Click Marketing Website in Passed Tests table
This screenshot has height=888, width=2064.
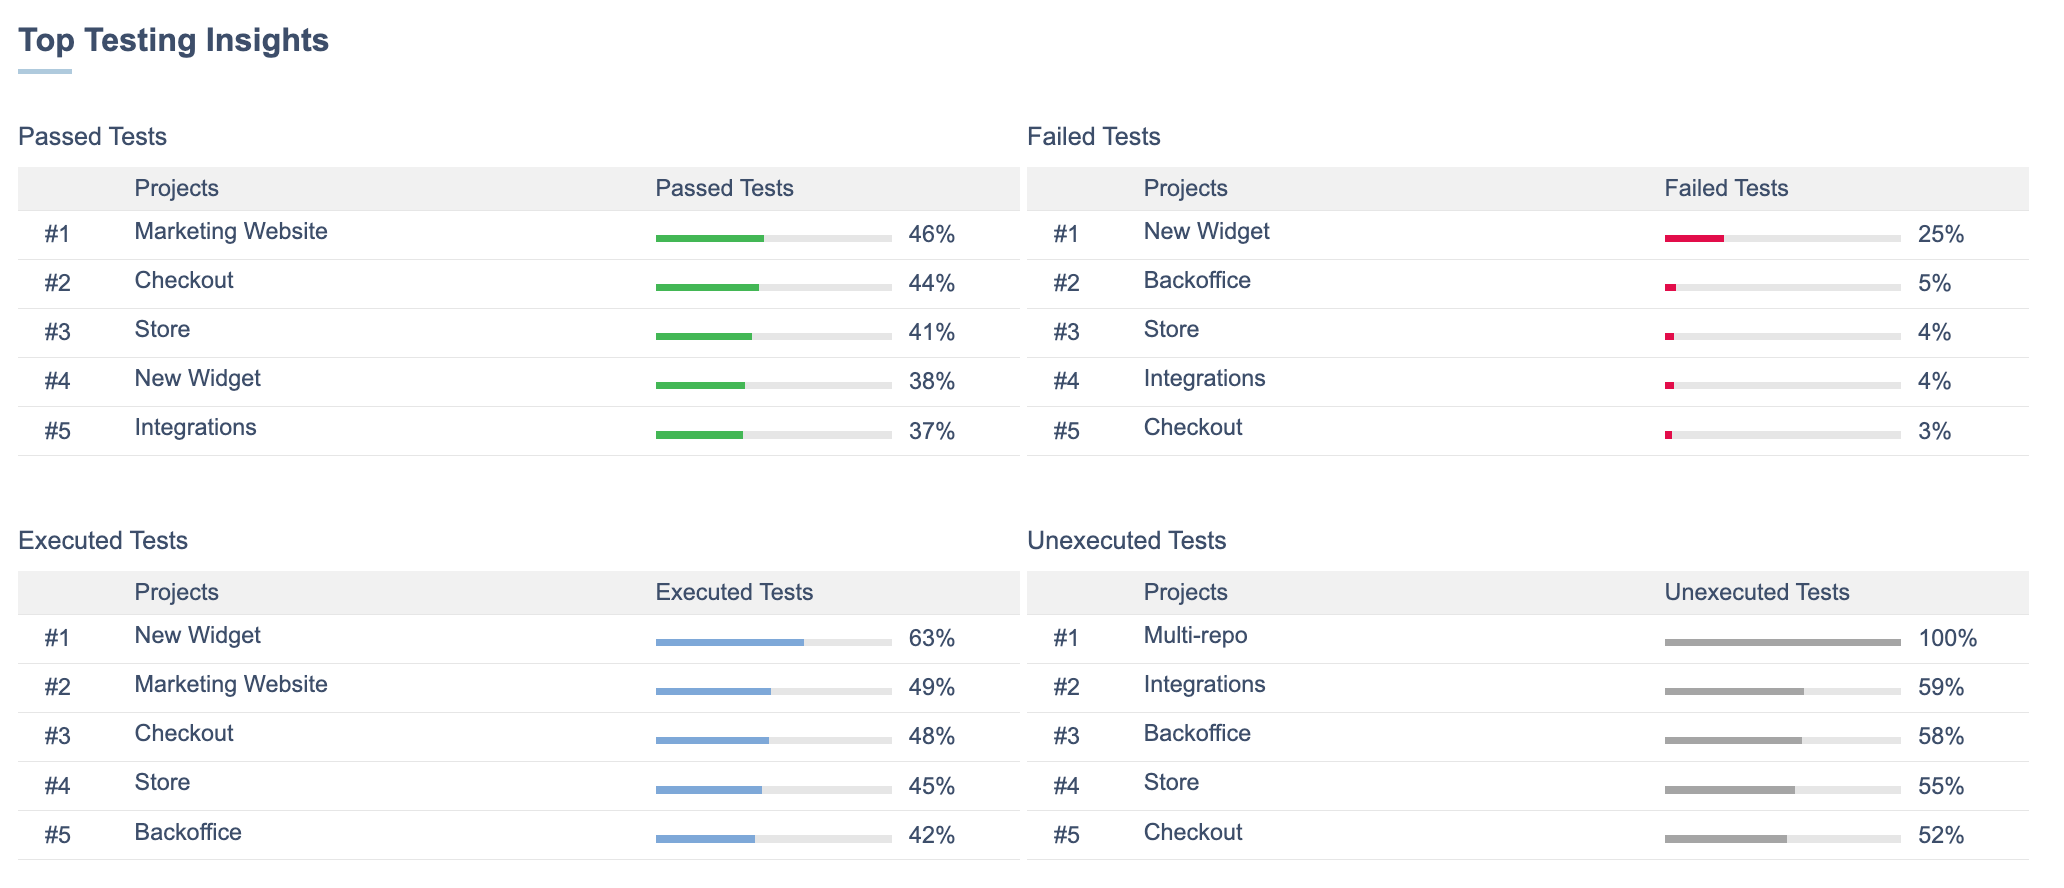[231, 232]
